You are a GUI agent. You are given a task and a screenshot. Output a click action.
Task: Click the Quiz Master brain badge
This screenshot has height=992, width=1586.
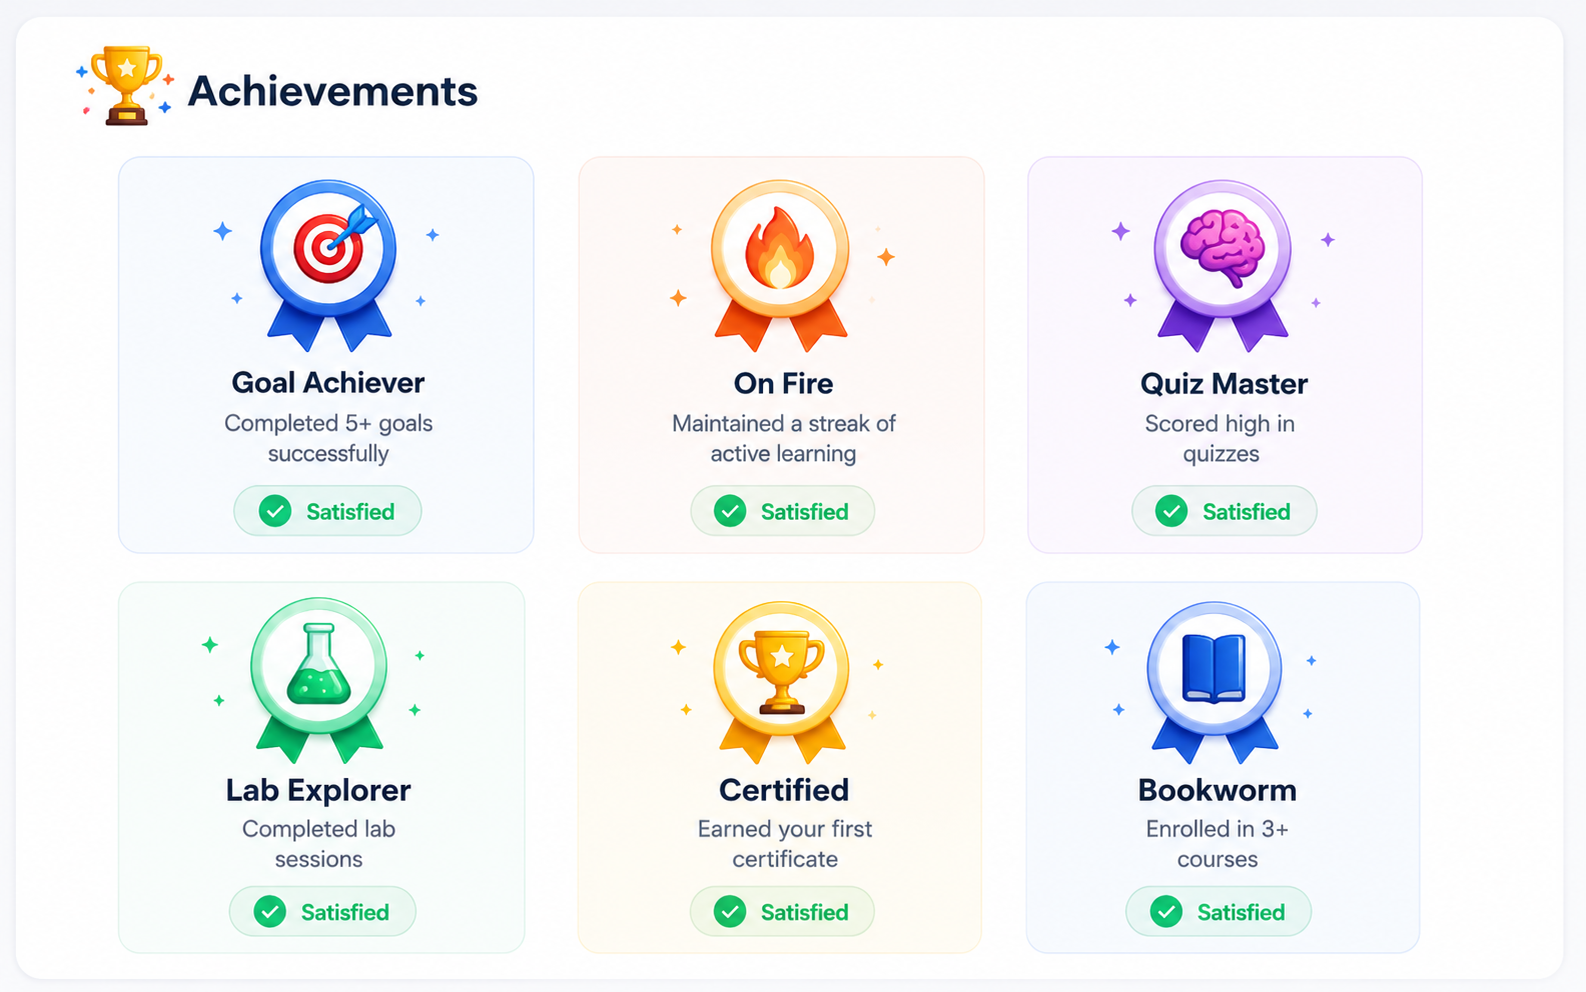[x=1222, y=265]
